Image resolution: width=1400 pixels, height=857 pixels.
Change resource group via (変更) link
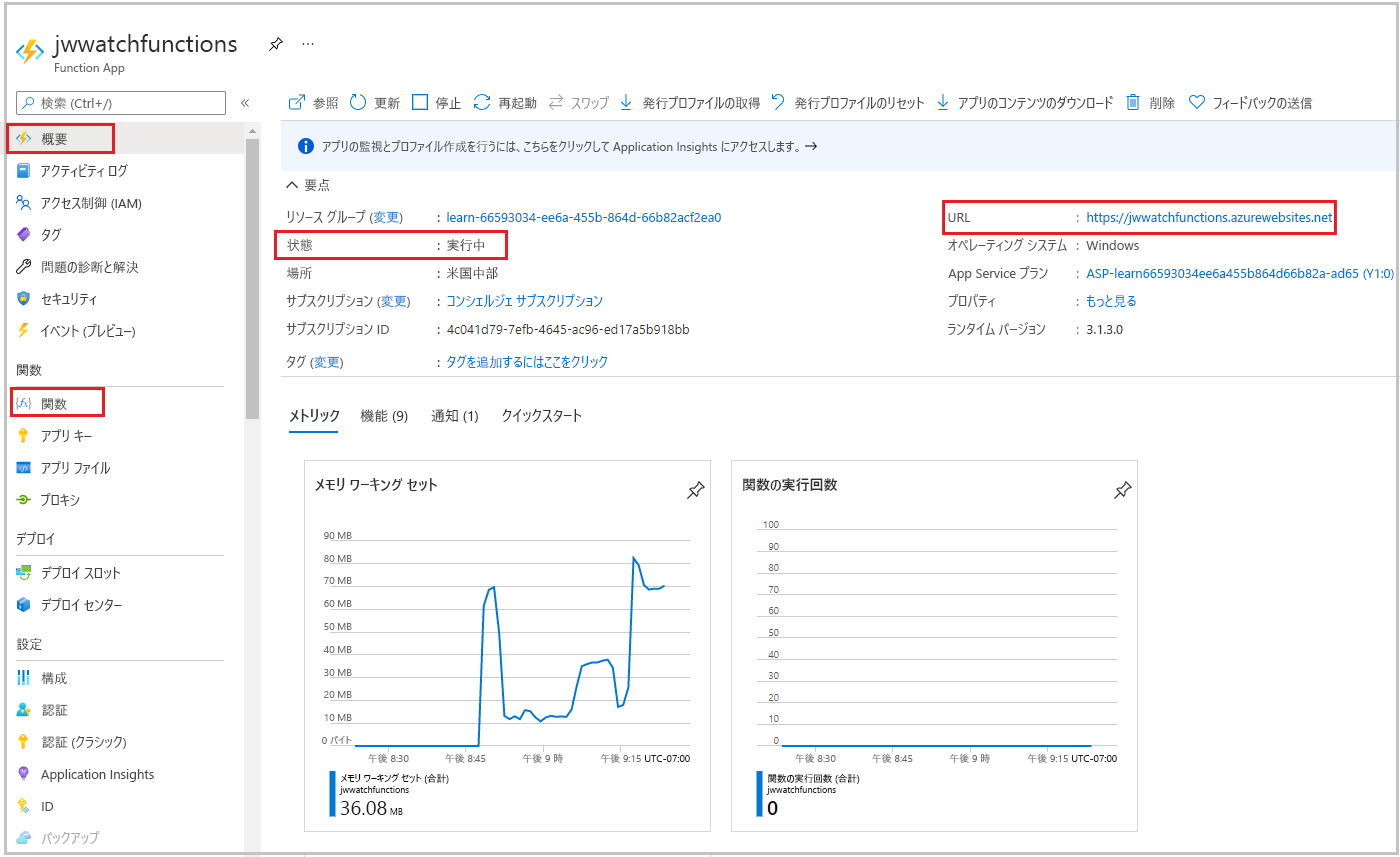[x=386, y=217]
